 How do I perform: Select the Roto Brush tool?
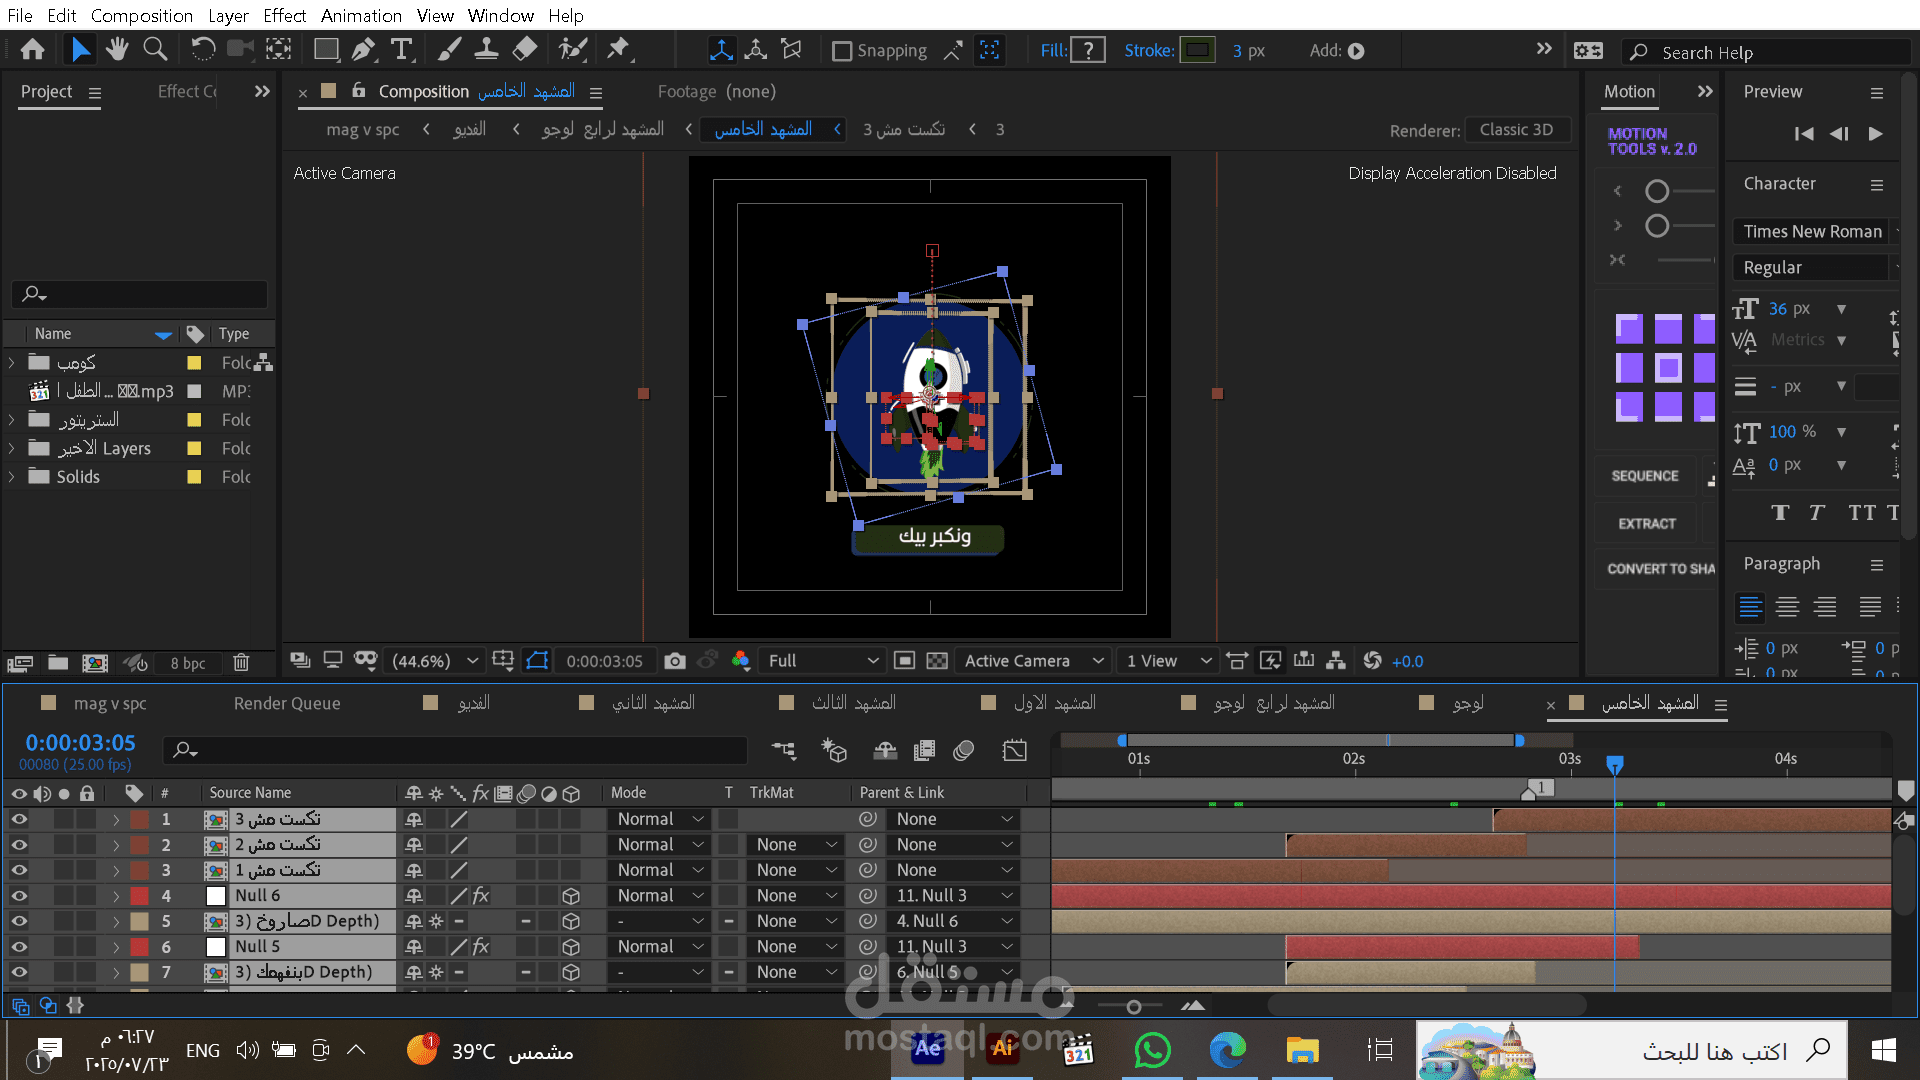coord(573,49)
